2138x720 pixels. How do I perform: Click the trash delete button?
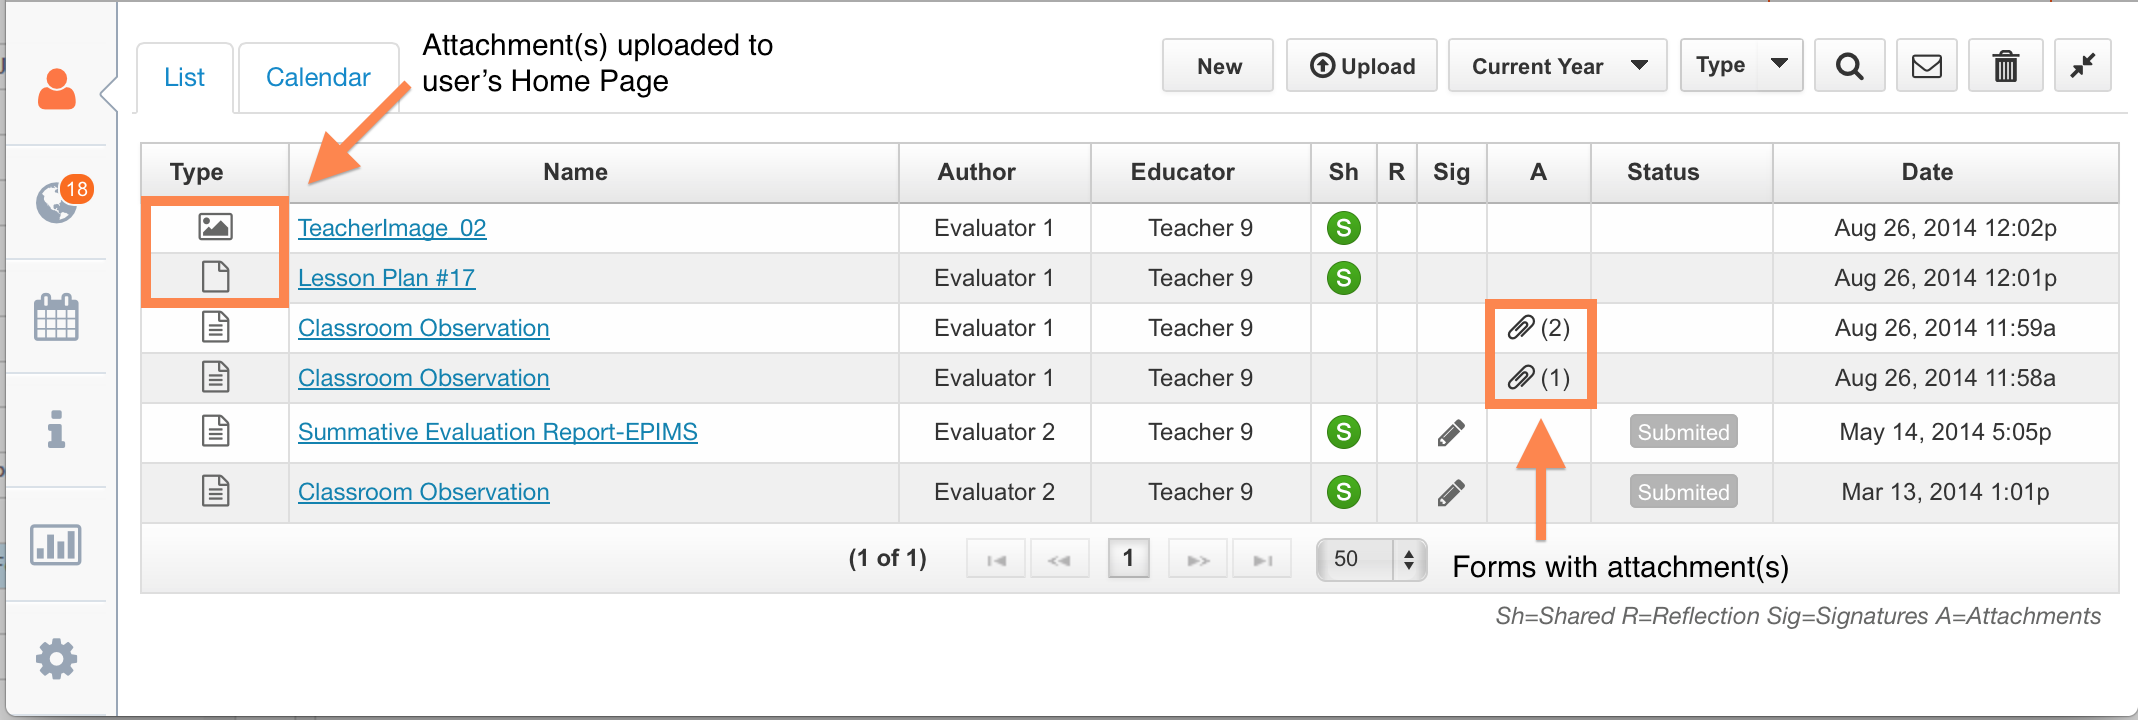[2005, 66]
